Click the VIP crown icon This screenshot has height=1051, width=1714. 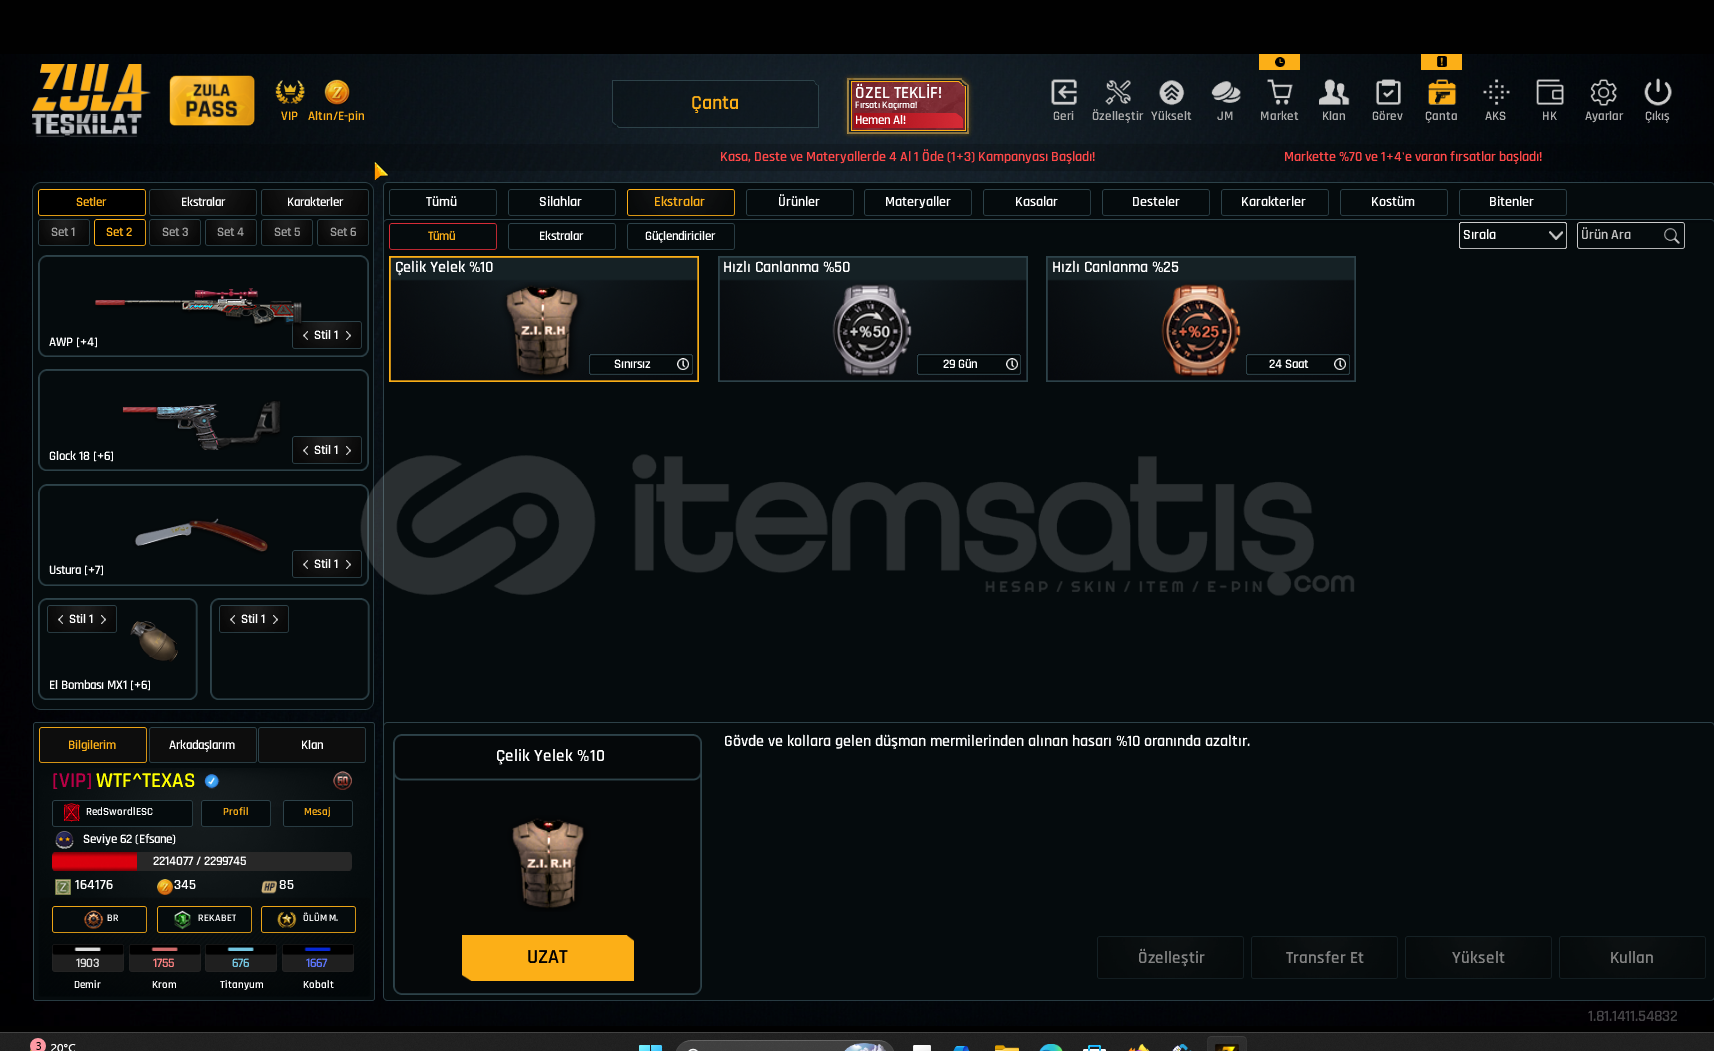[290, 92]
